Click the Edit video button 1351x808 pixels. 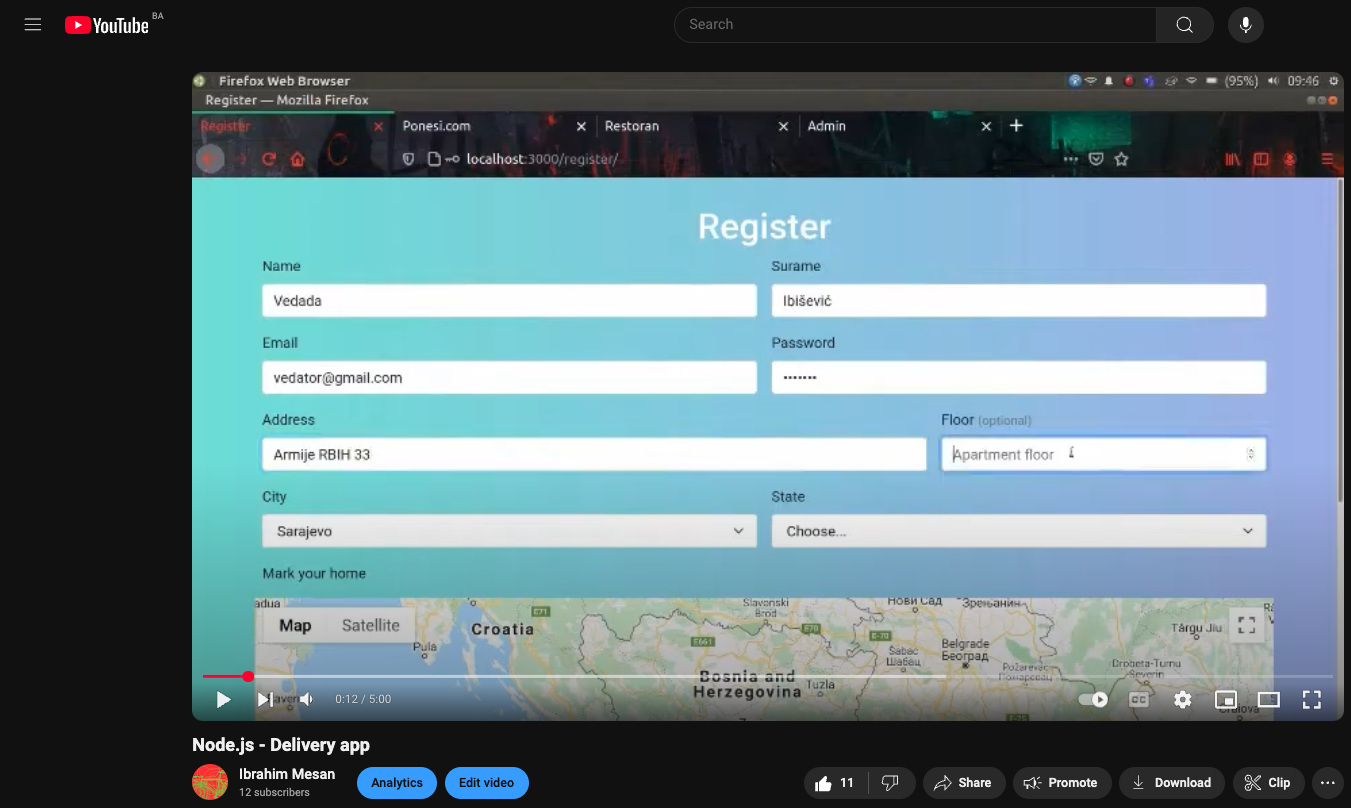click(x=487, y=783)
